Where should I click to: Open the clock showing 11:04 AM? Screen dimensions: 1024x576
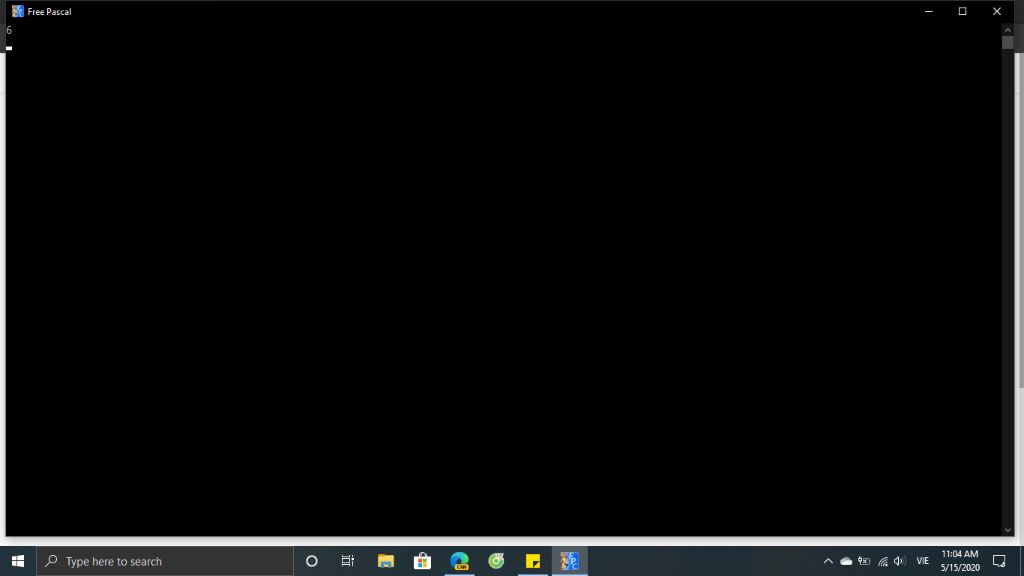click(960, 561)
